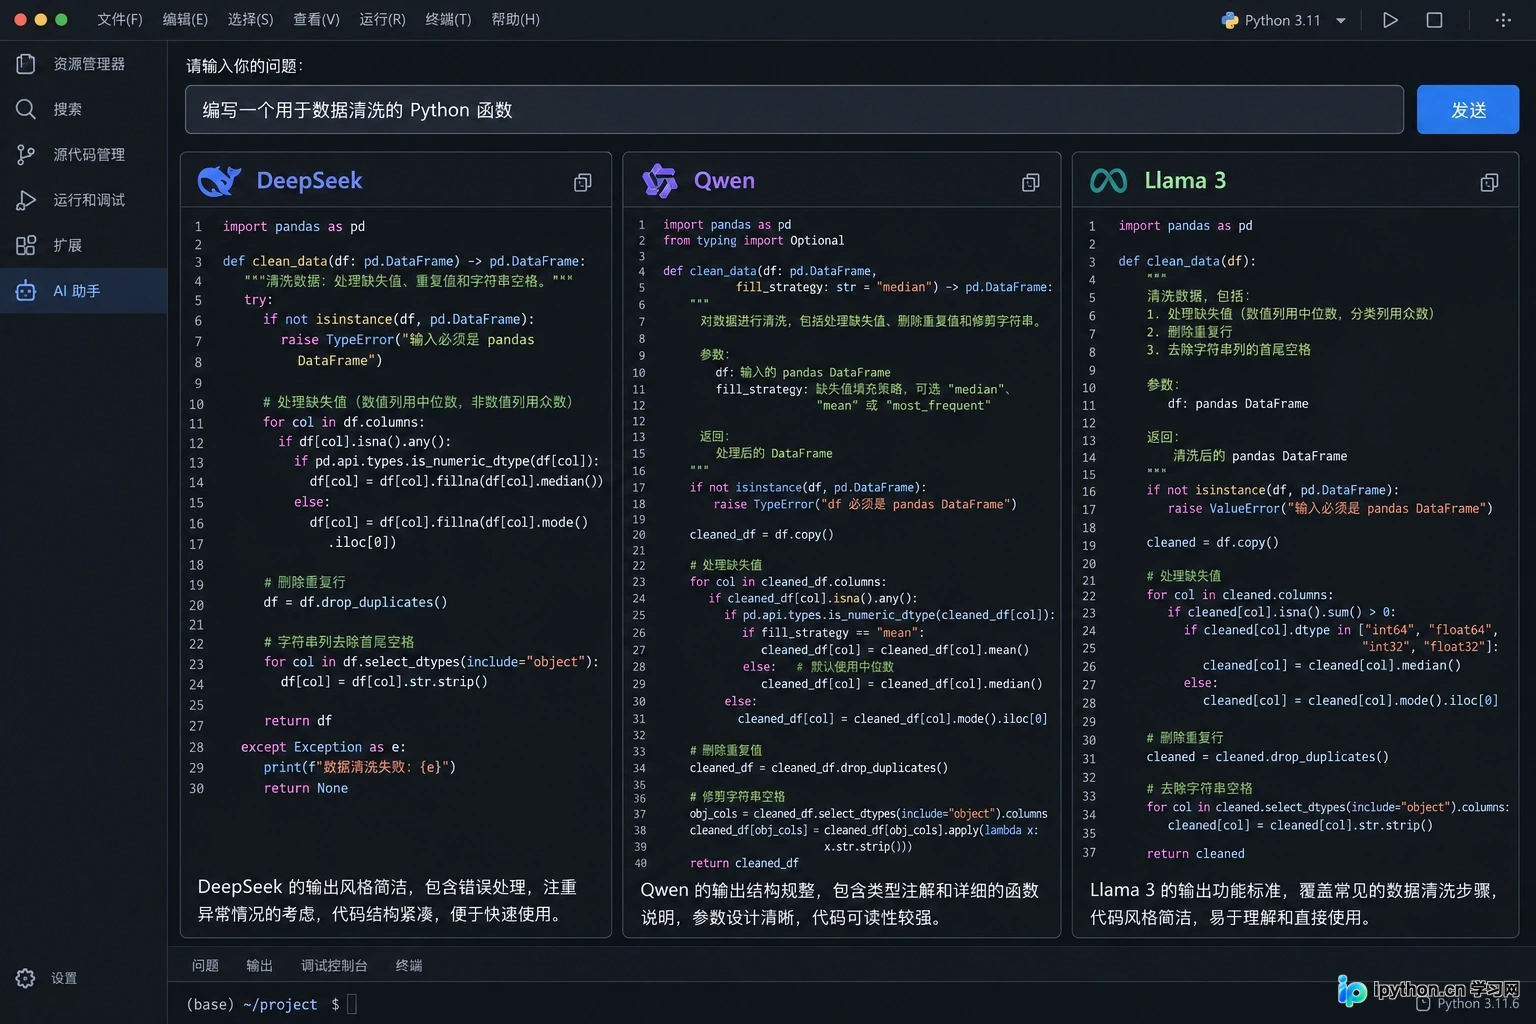Click the Qwen panel title text
This screenshot has width=1536, height=1024.
724,181
